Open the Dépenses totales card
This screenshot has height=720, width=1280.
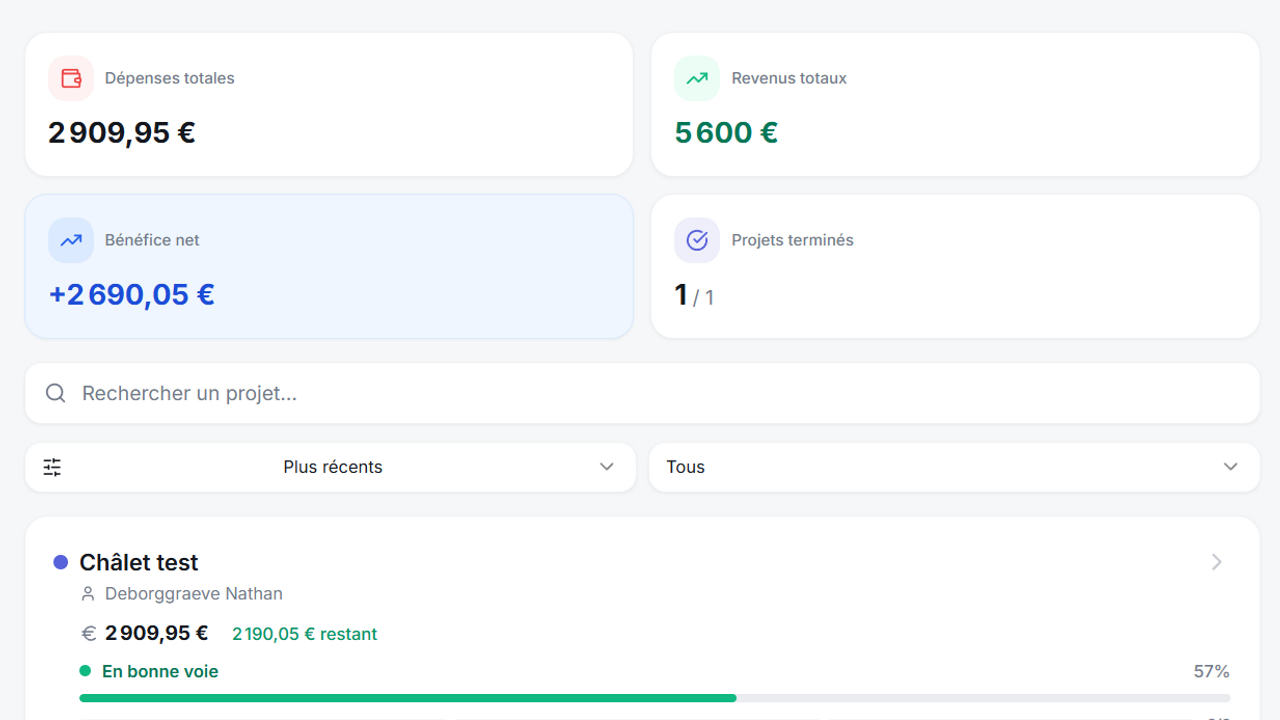[329, 104]
